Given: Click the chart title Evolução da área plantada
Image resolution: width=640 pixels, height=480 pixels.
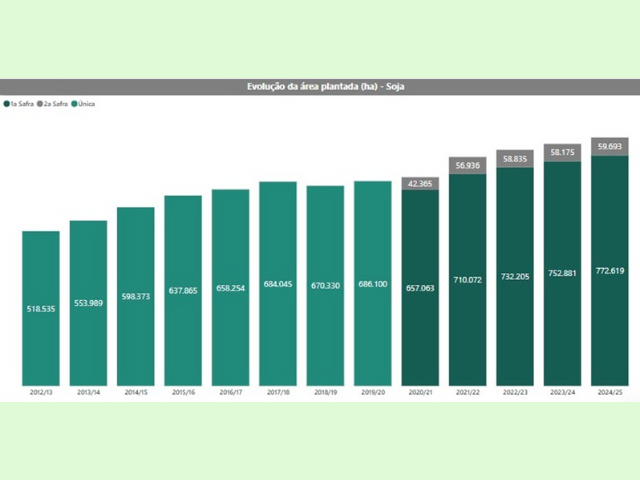Looking at the screenshot, I should click(x=320, y=87).
